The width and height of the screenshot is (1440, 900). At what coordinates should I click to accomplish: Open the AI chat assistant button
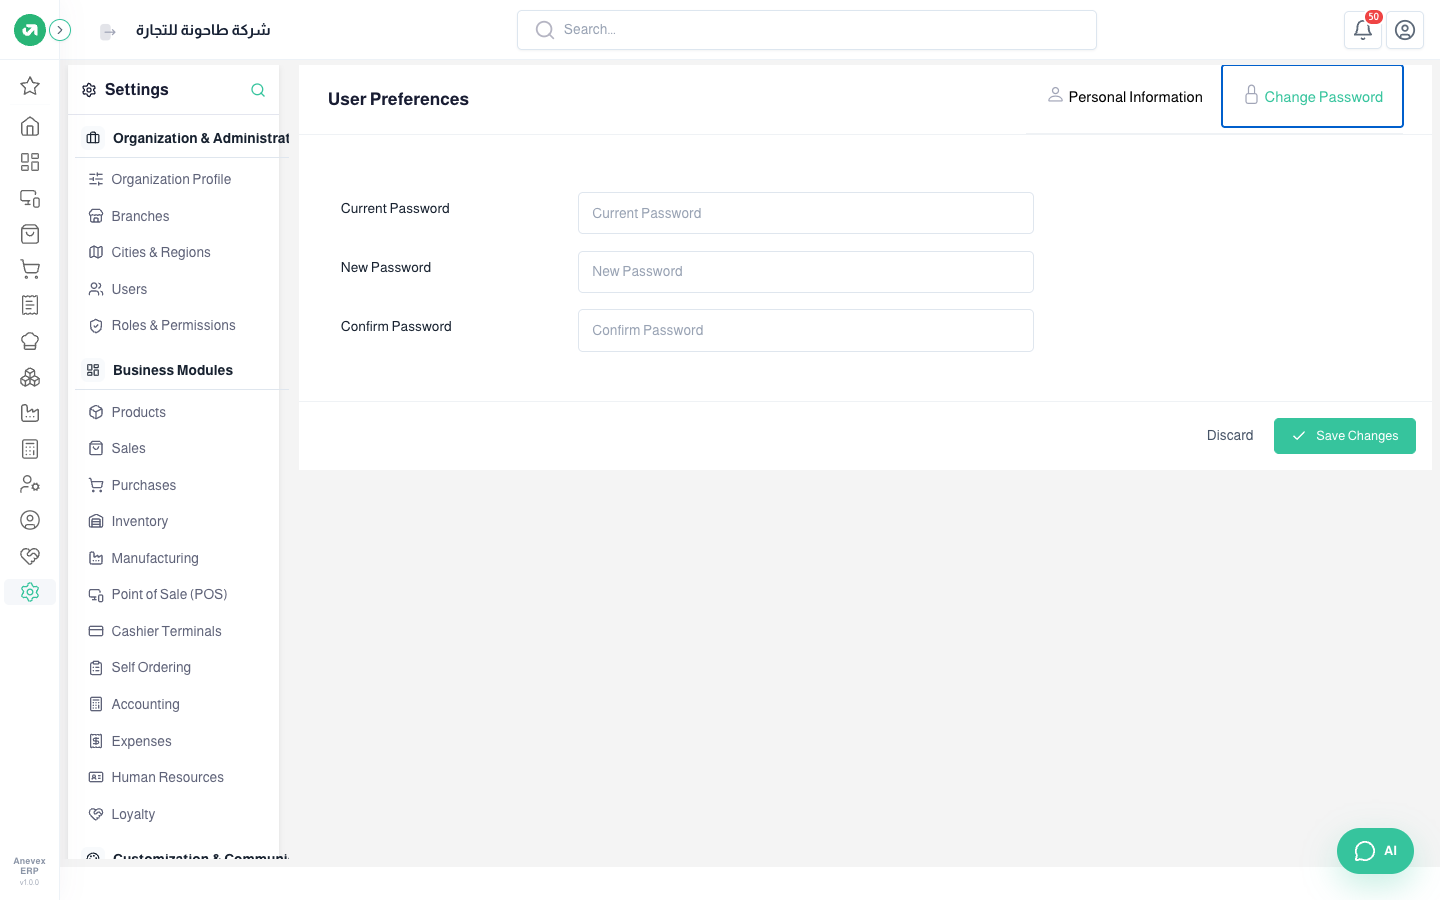(1375, 851)
